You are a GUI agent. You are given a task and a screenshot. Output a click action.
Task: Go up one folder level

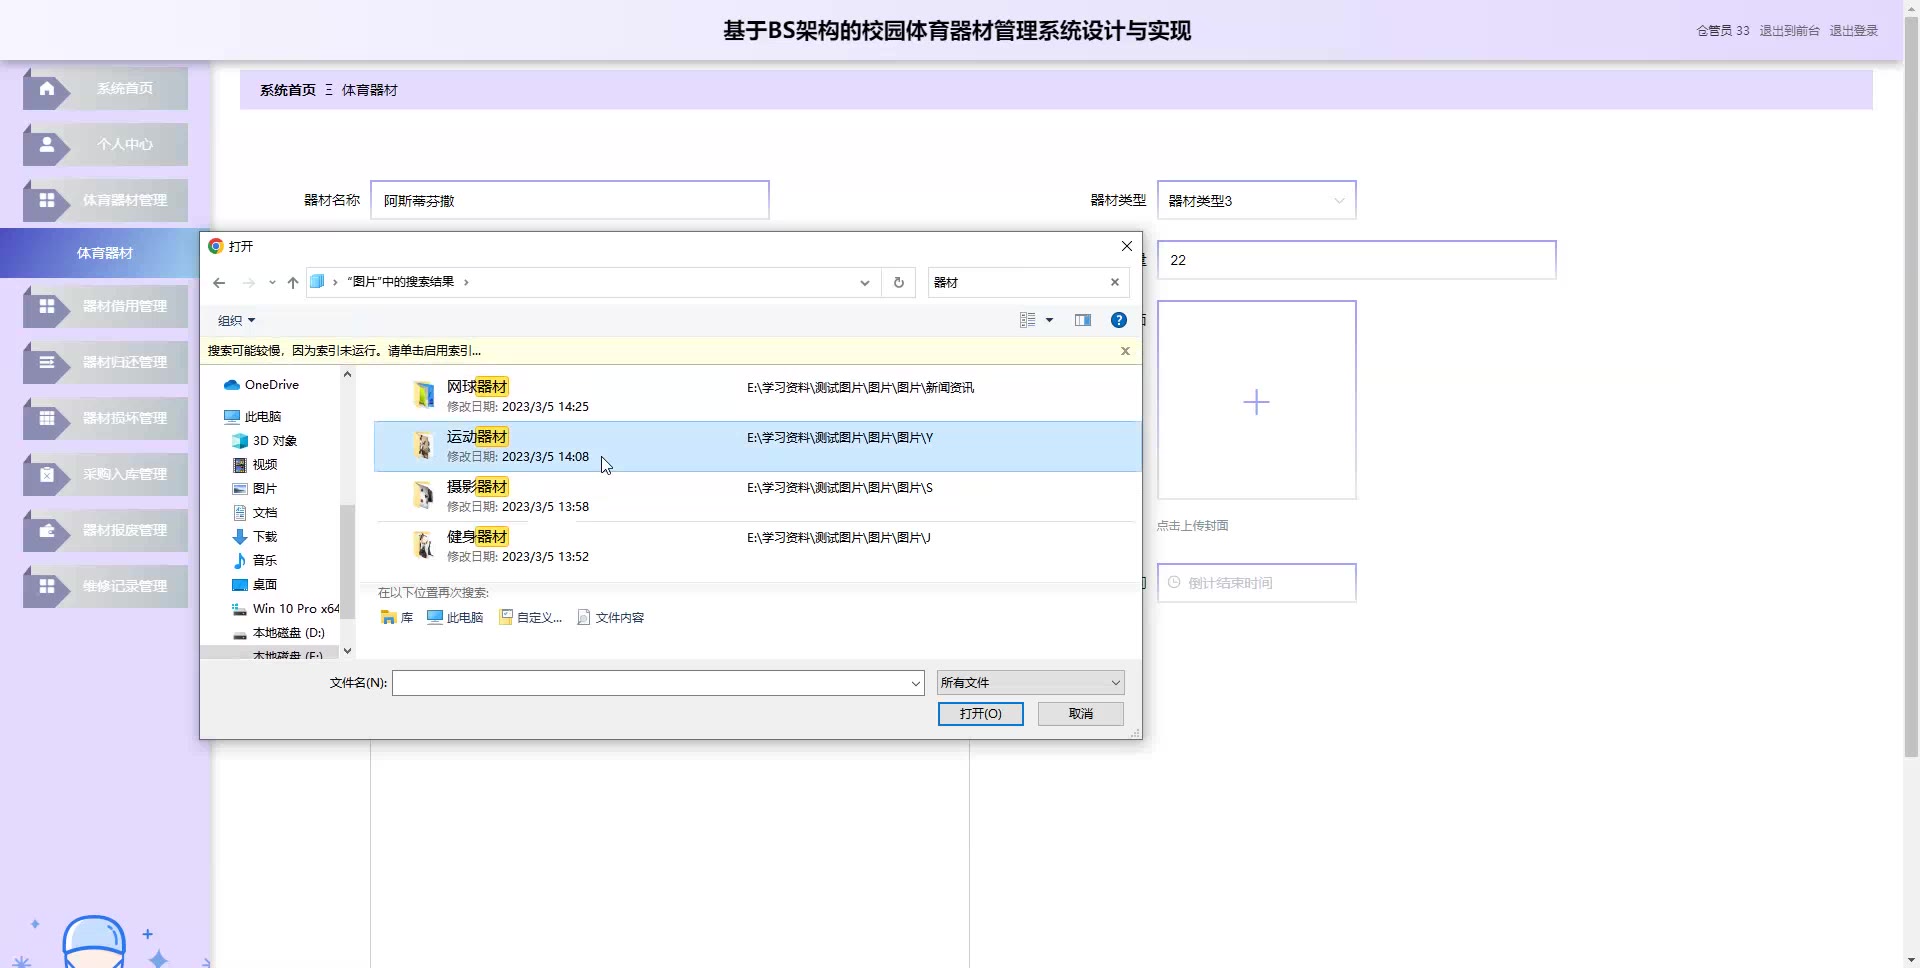click(293, 283)
